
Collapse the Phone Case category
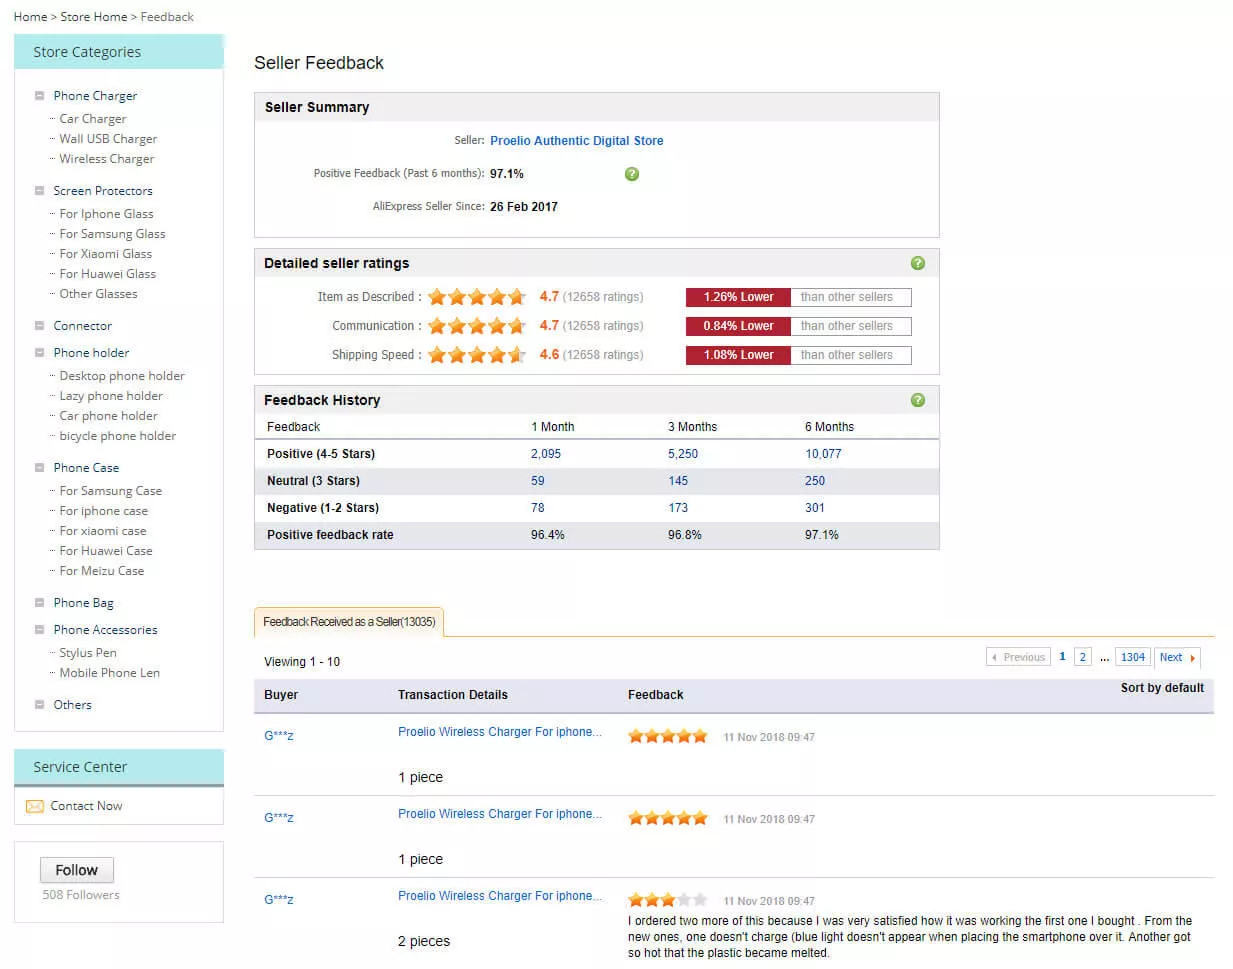coord(40,468)
